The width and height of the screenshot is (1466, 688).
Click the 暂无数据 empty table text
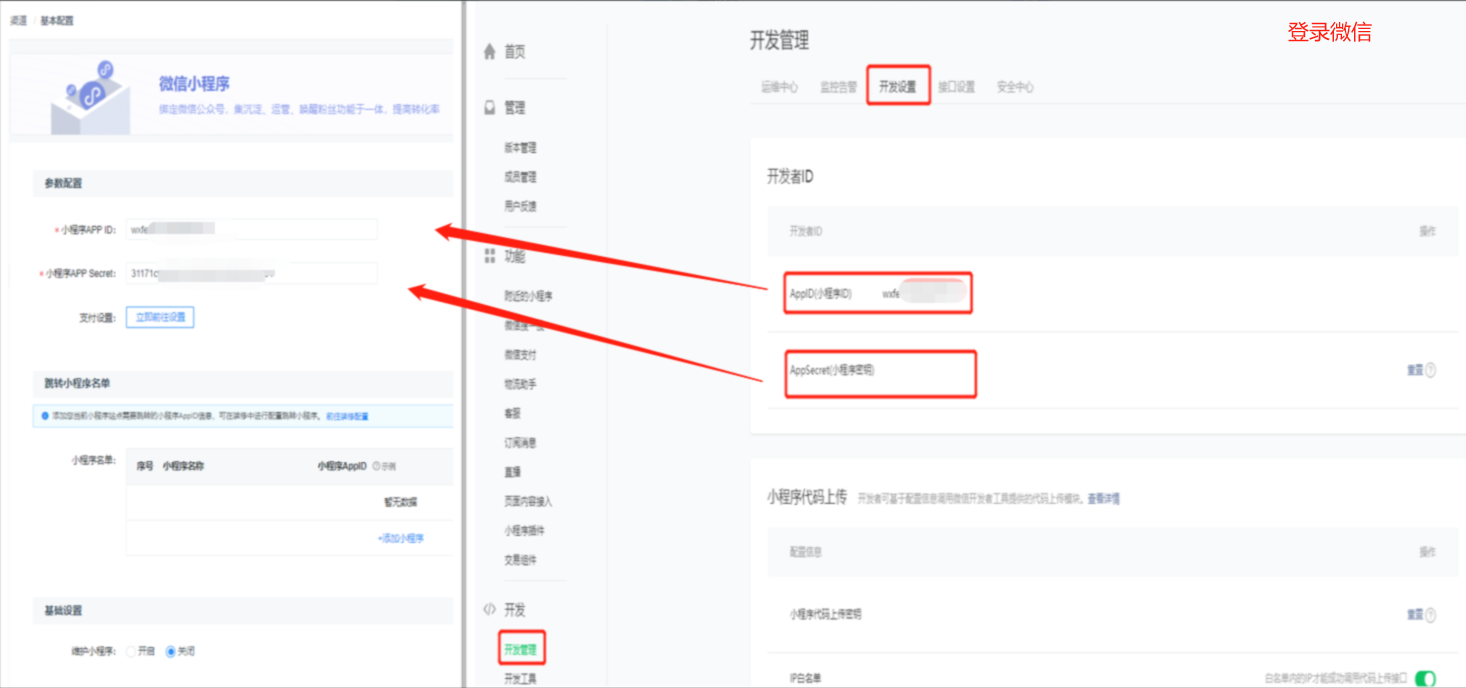point(401,502)
